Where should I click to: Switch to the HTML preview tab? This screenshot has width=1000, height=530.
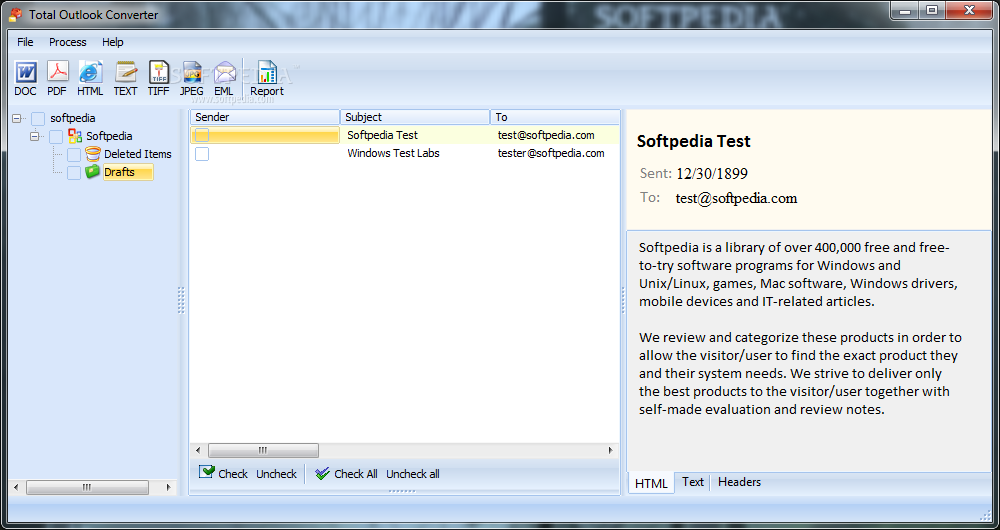651,483
